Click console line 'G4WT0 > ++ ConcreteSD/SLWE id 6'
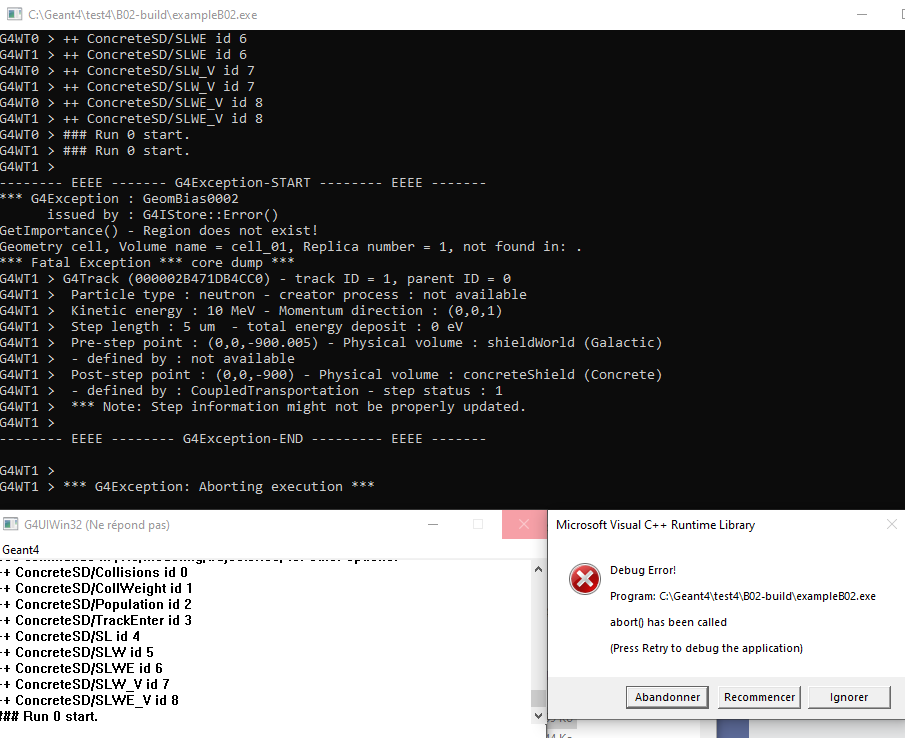 124,39
